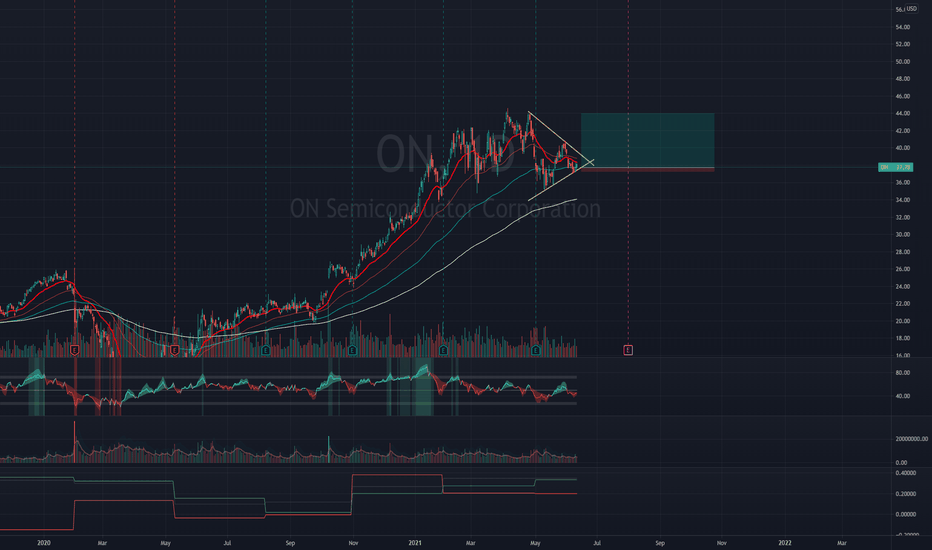Click the 22.00 price scale label

[902, 304]
